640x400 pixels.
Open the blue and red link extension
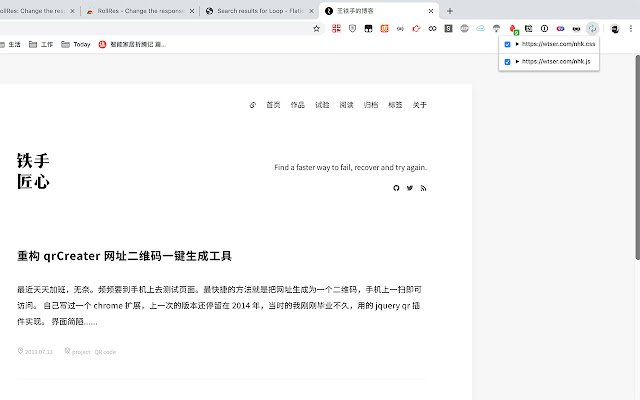coord(560,28)
